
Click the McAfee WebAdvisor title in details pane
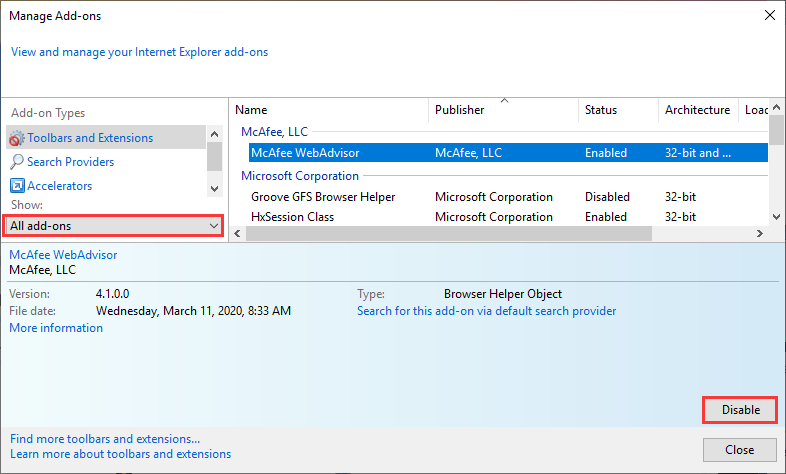click(x=63, y=255)
